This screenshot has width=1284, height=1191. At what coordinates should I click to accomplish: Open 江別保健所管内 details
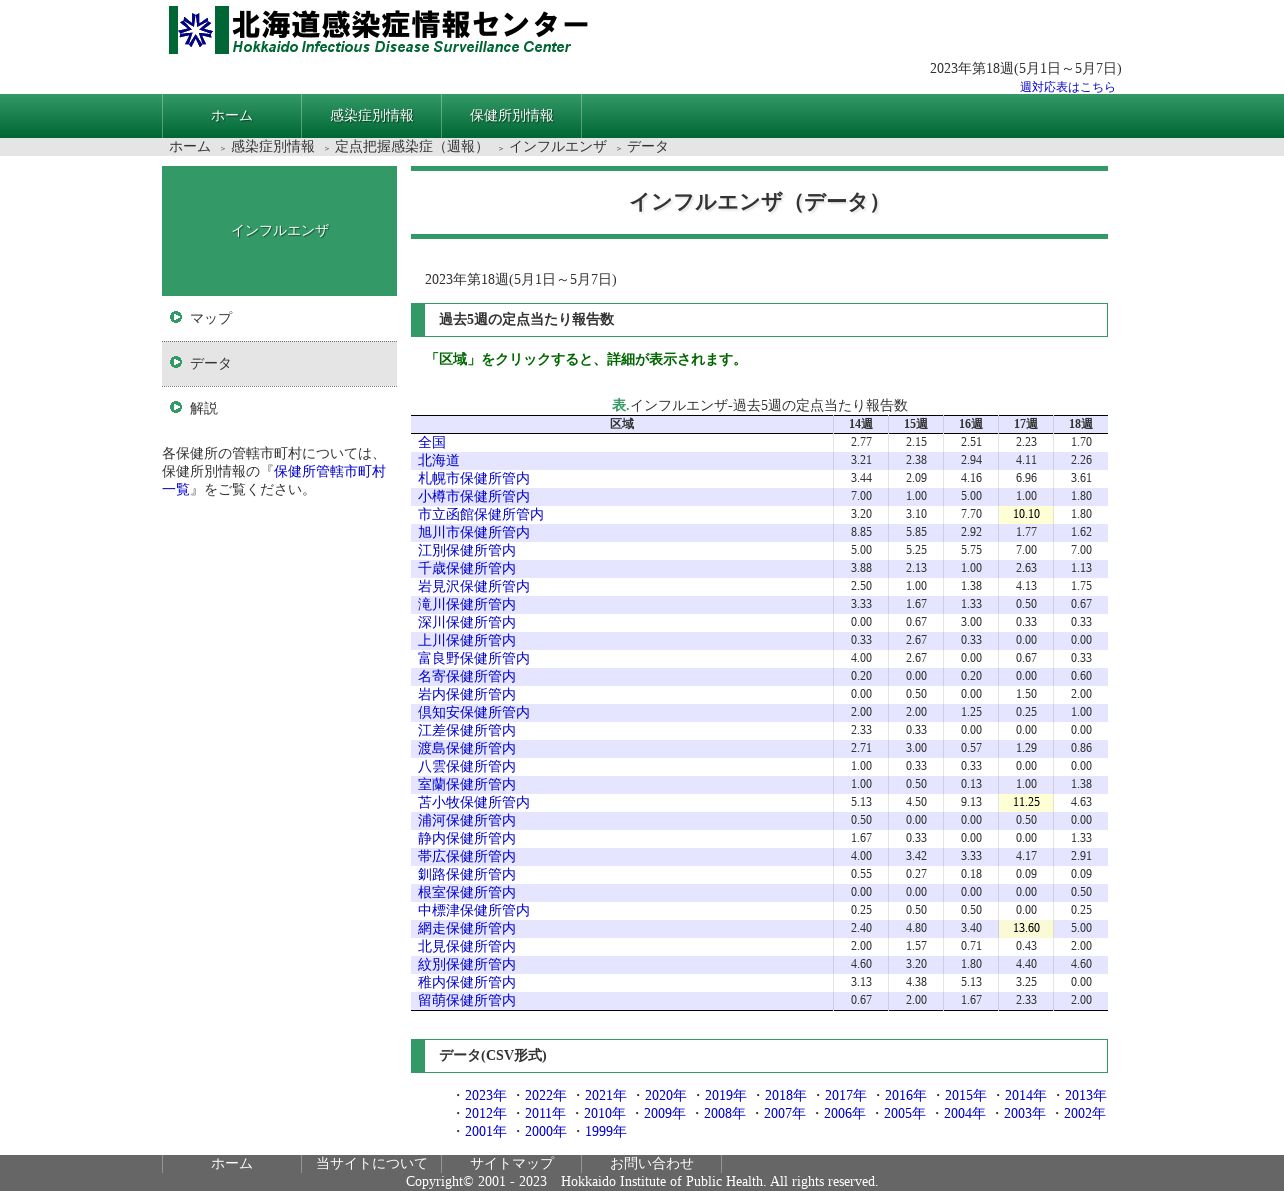[467, 550]
